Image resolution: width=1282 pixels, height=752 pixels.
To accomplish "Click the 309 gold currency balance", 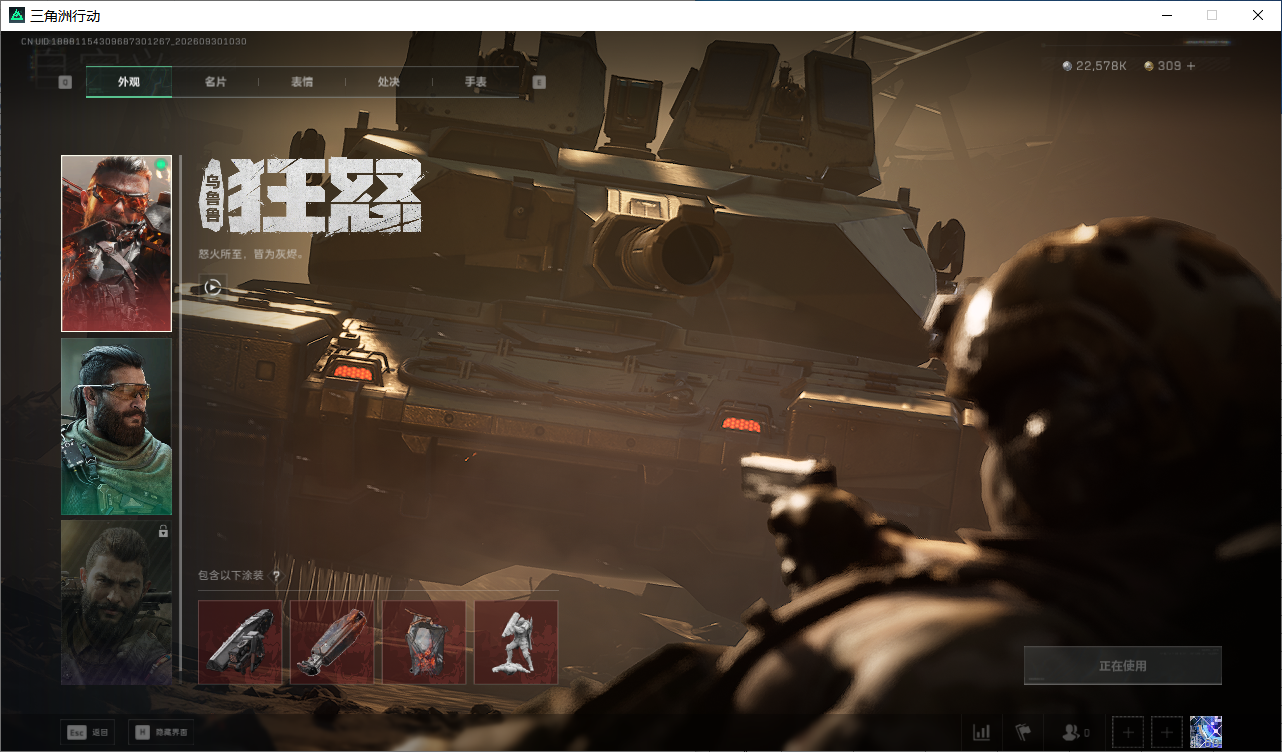I will (1163, 66).
